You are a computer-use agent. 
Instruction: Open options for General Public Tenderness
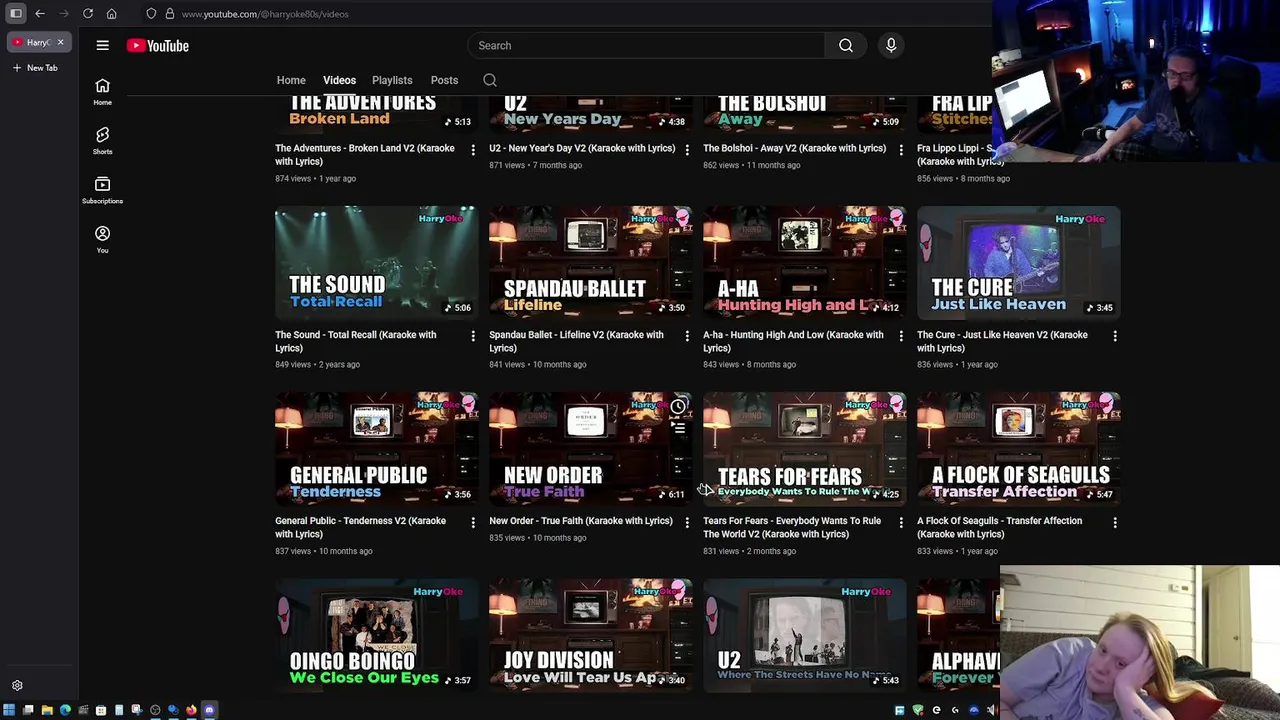473,522
